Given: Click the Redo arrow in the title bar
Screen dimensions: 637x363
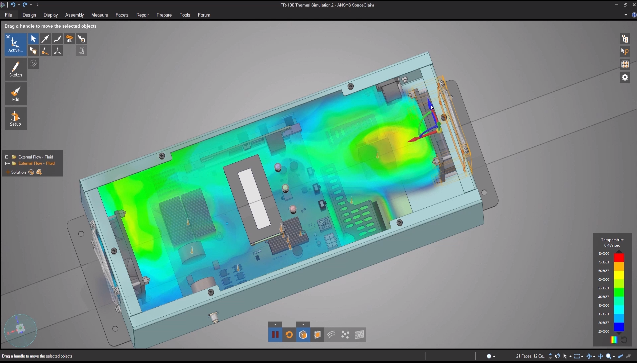Looking at the screenshot, I should point(25,4).
